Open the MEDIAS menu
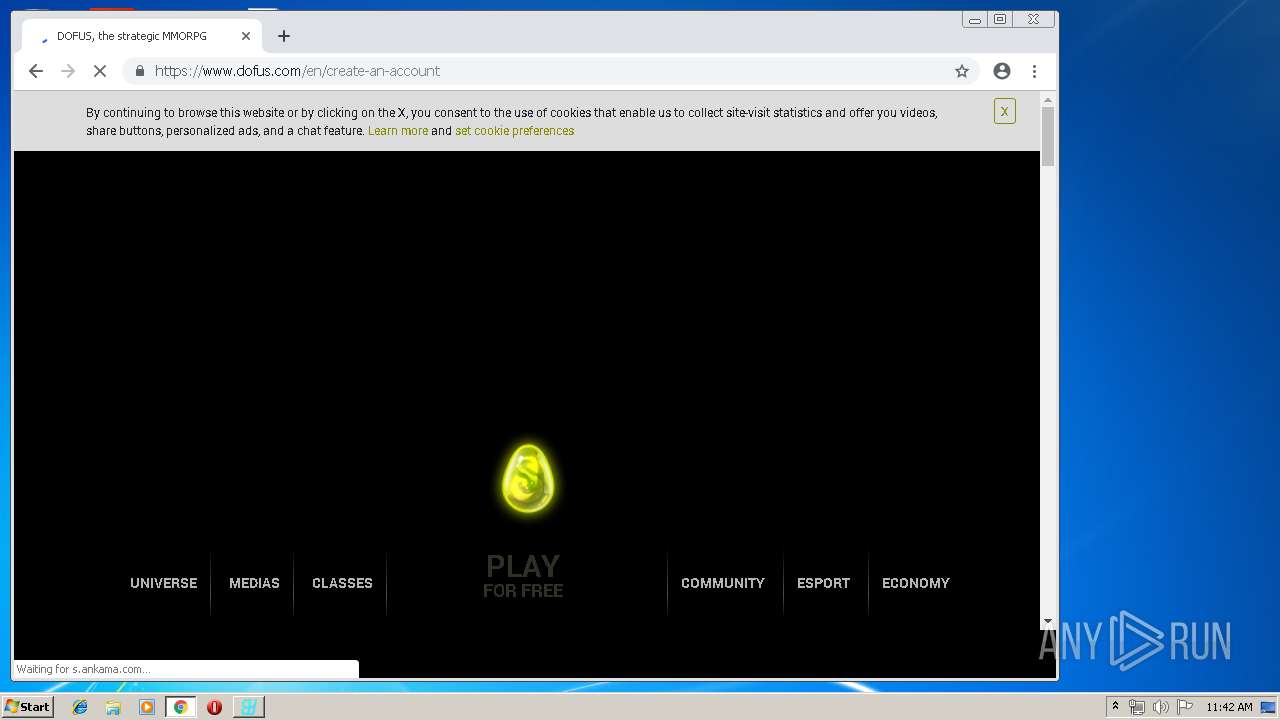 254,583
